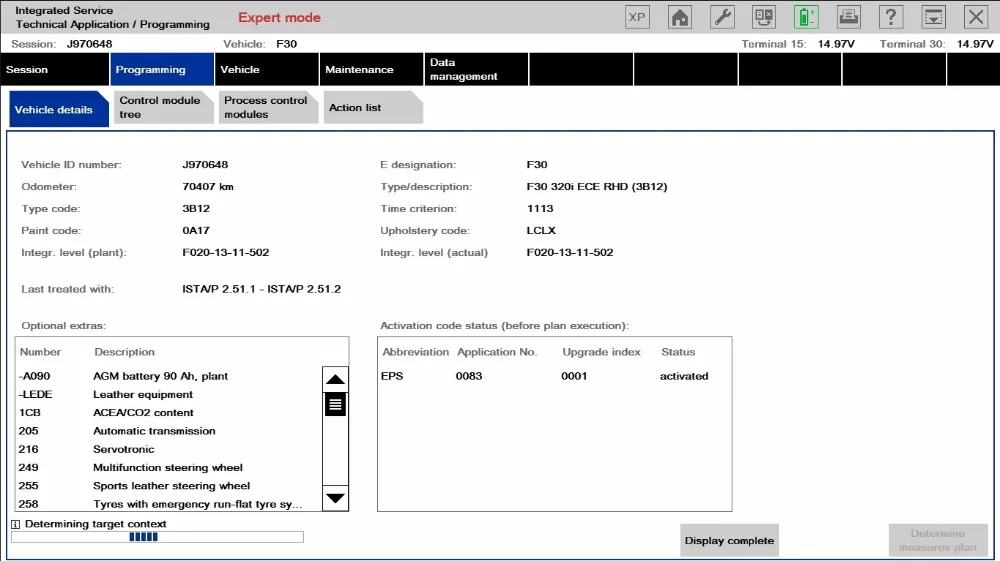Click the printer icon
Viewport: 1000px width, 561px height.
[x=849, y=17]
